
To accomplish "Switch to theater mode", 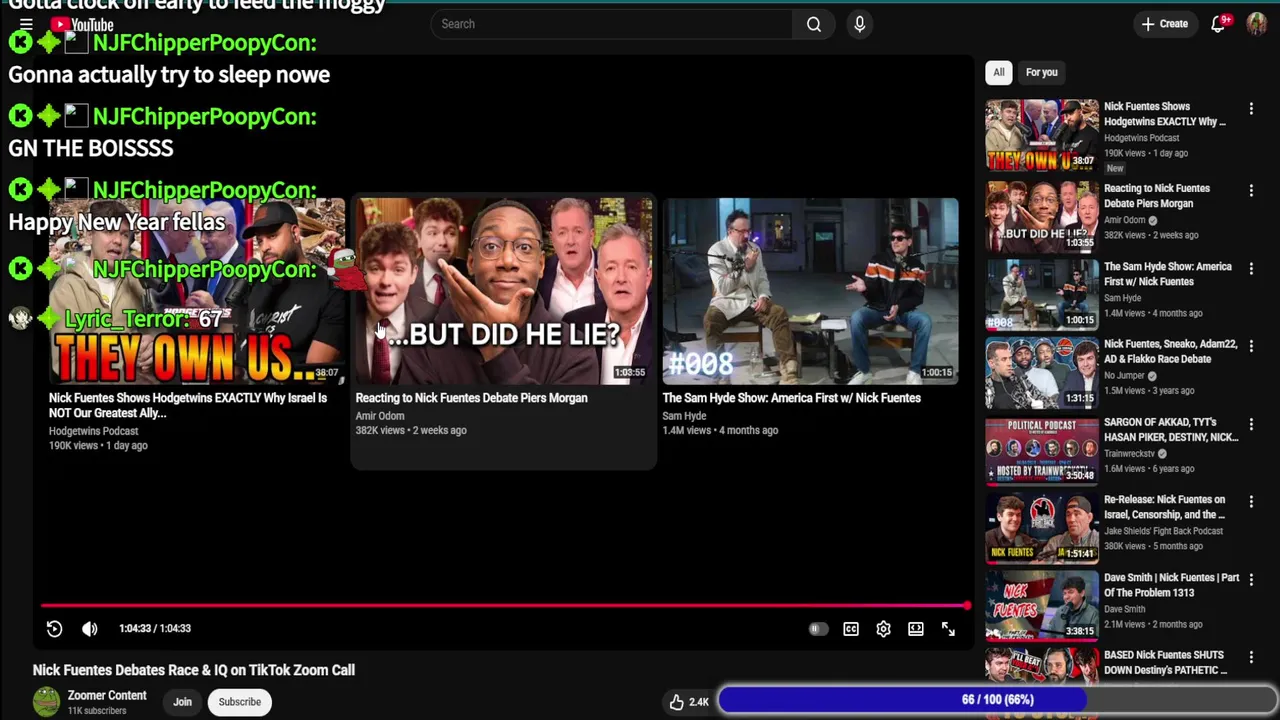I will pyautogui.click(x=916, y=629).
